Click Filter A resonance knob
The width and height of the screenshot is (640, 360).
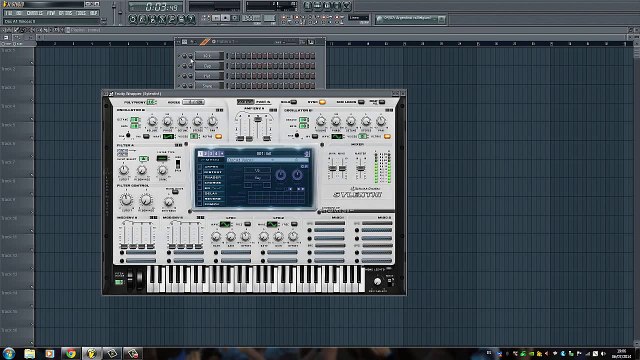pos(142,170)
